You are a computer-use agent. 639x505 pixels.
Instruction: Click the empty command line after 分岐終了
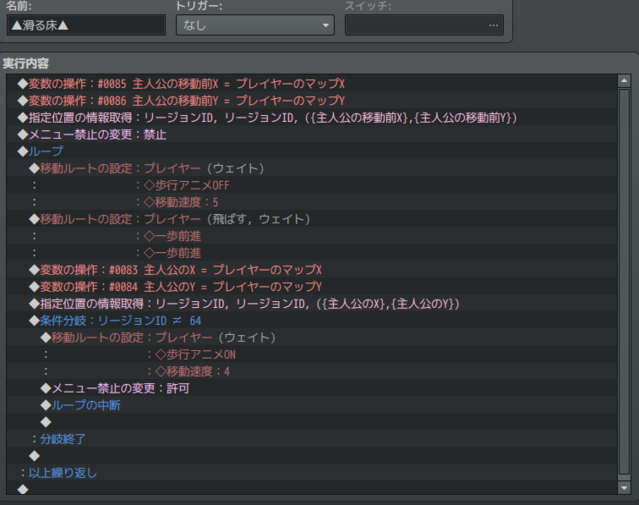coord(312,456)
